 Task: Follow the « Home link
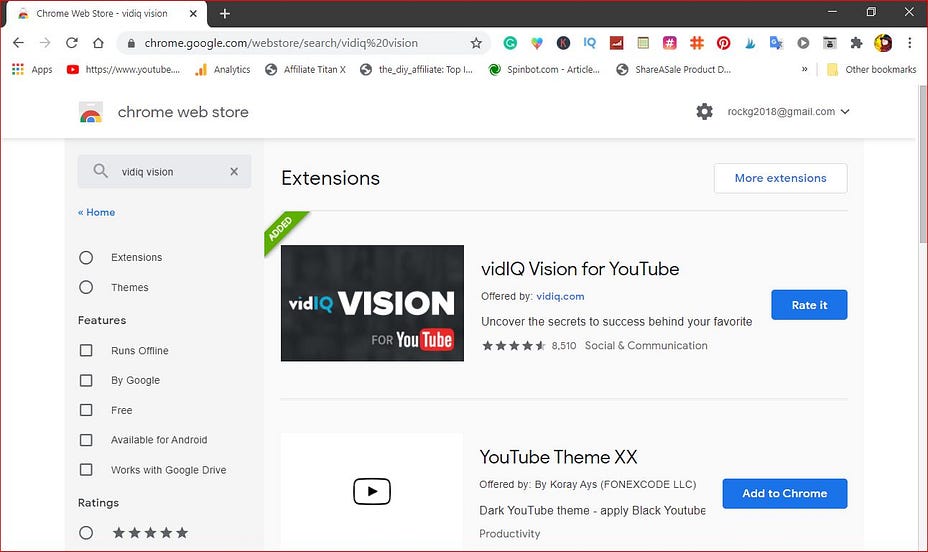coord(96,212)
